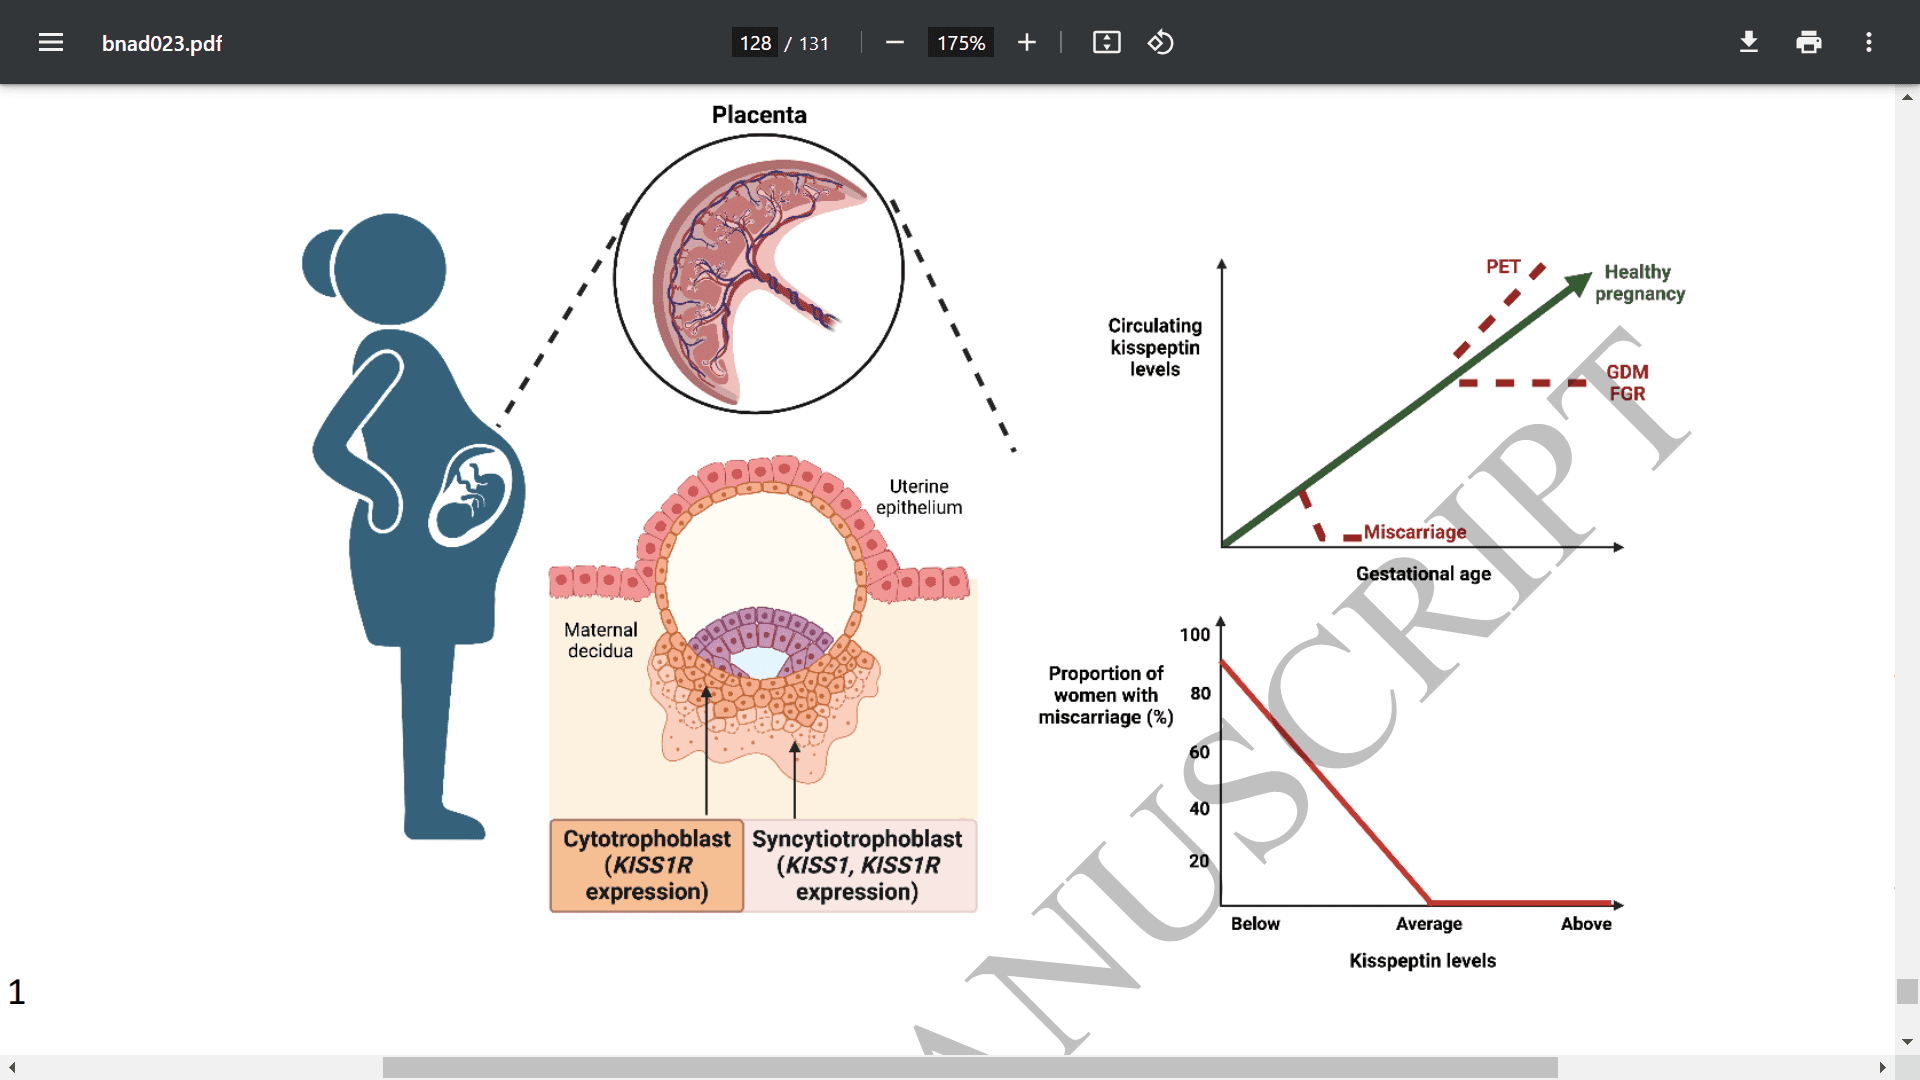This screenshot has width=1920, height=1080.
Task: Click the '60' y-axis tick value
Action: point(1200,752)
